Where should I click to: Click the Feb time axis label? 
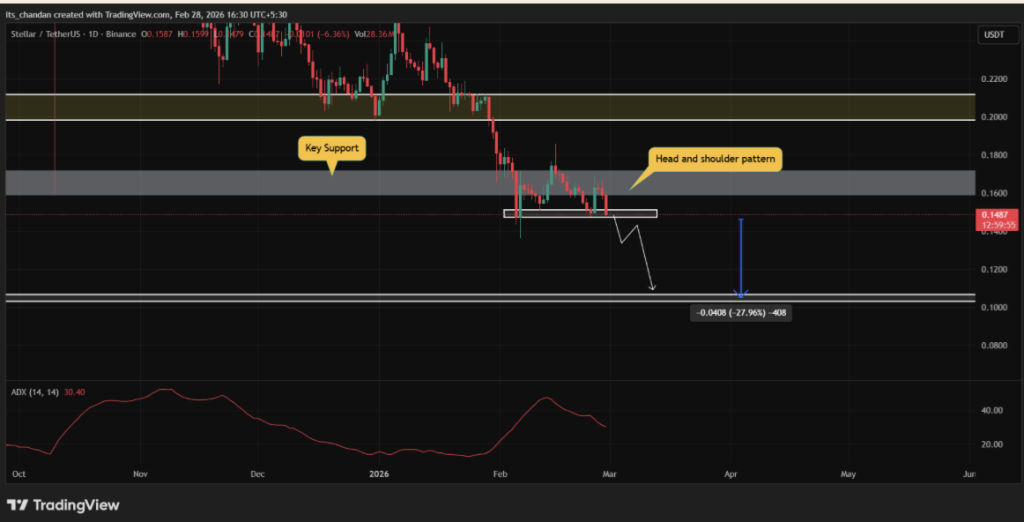[x=500, y=473]
